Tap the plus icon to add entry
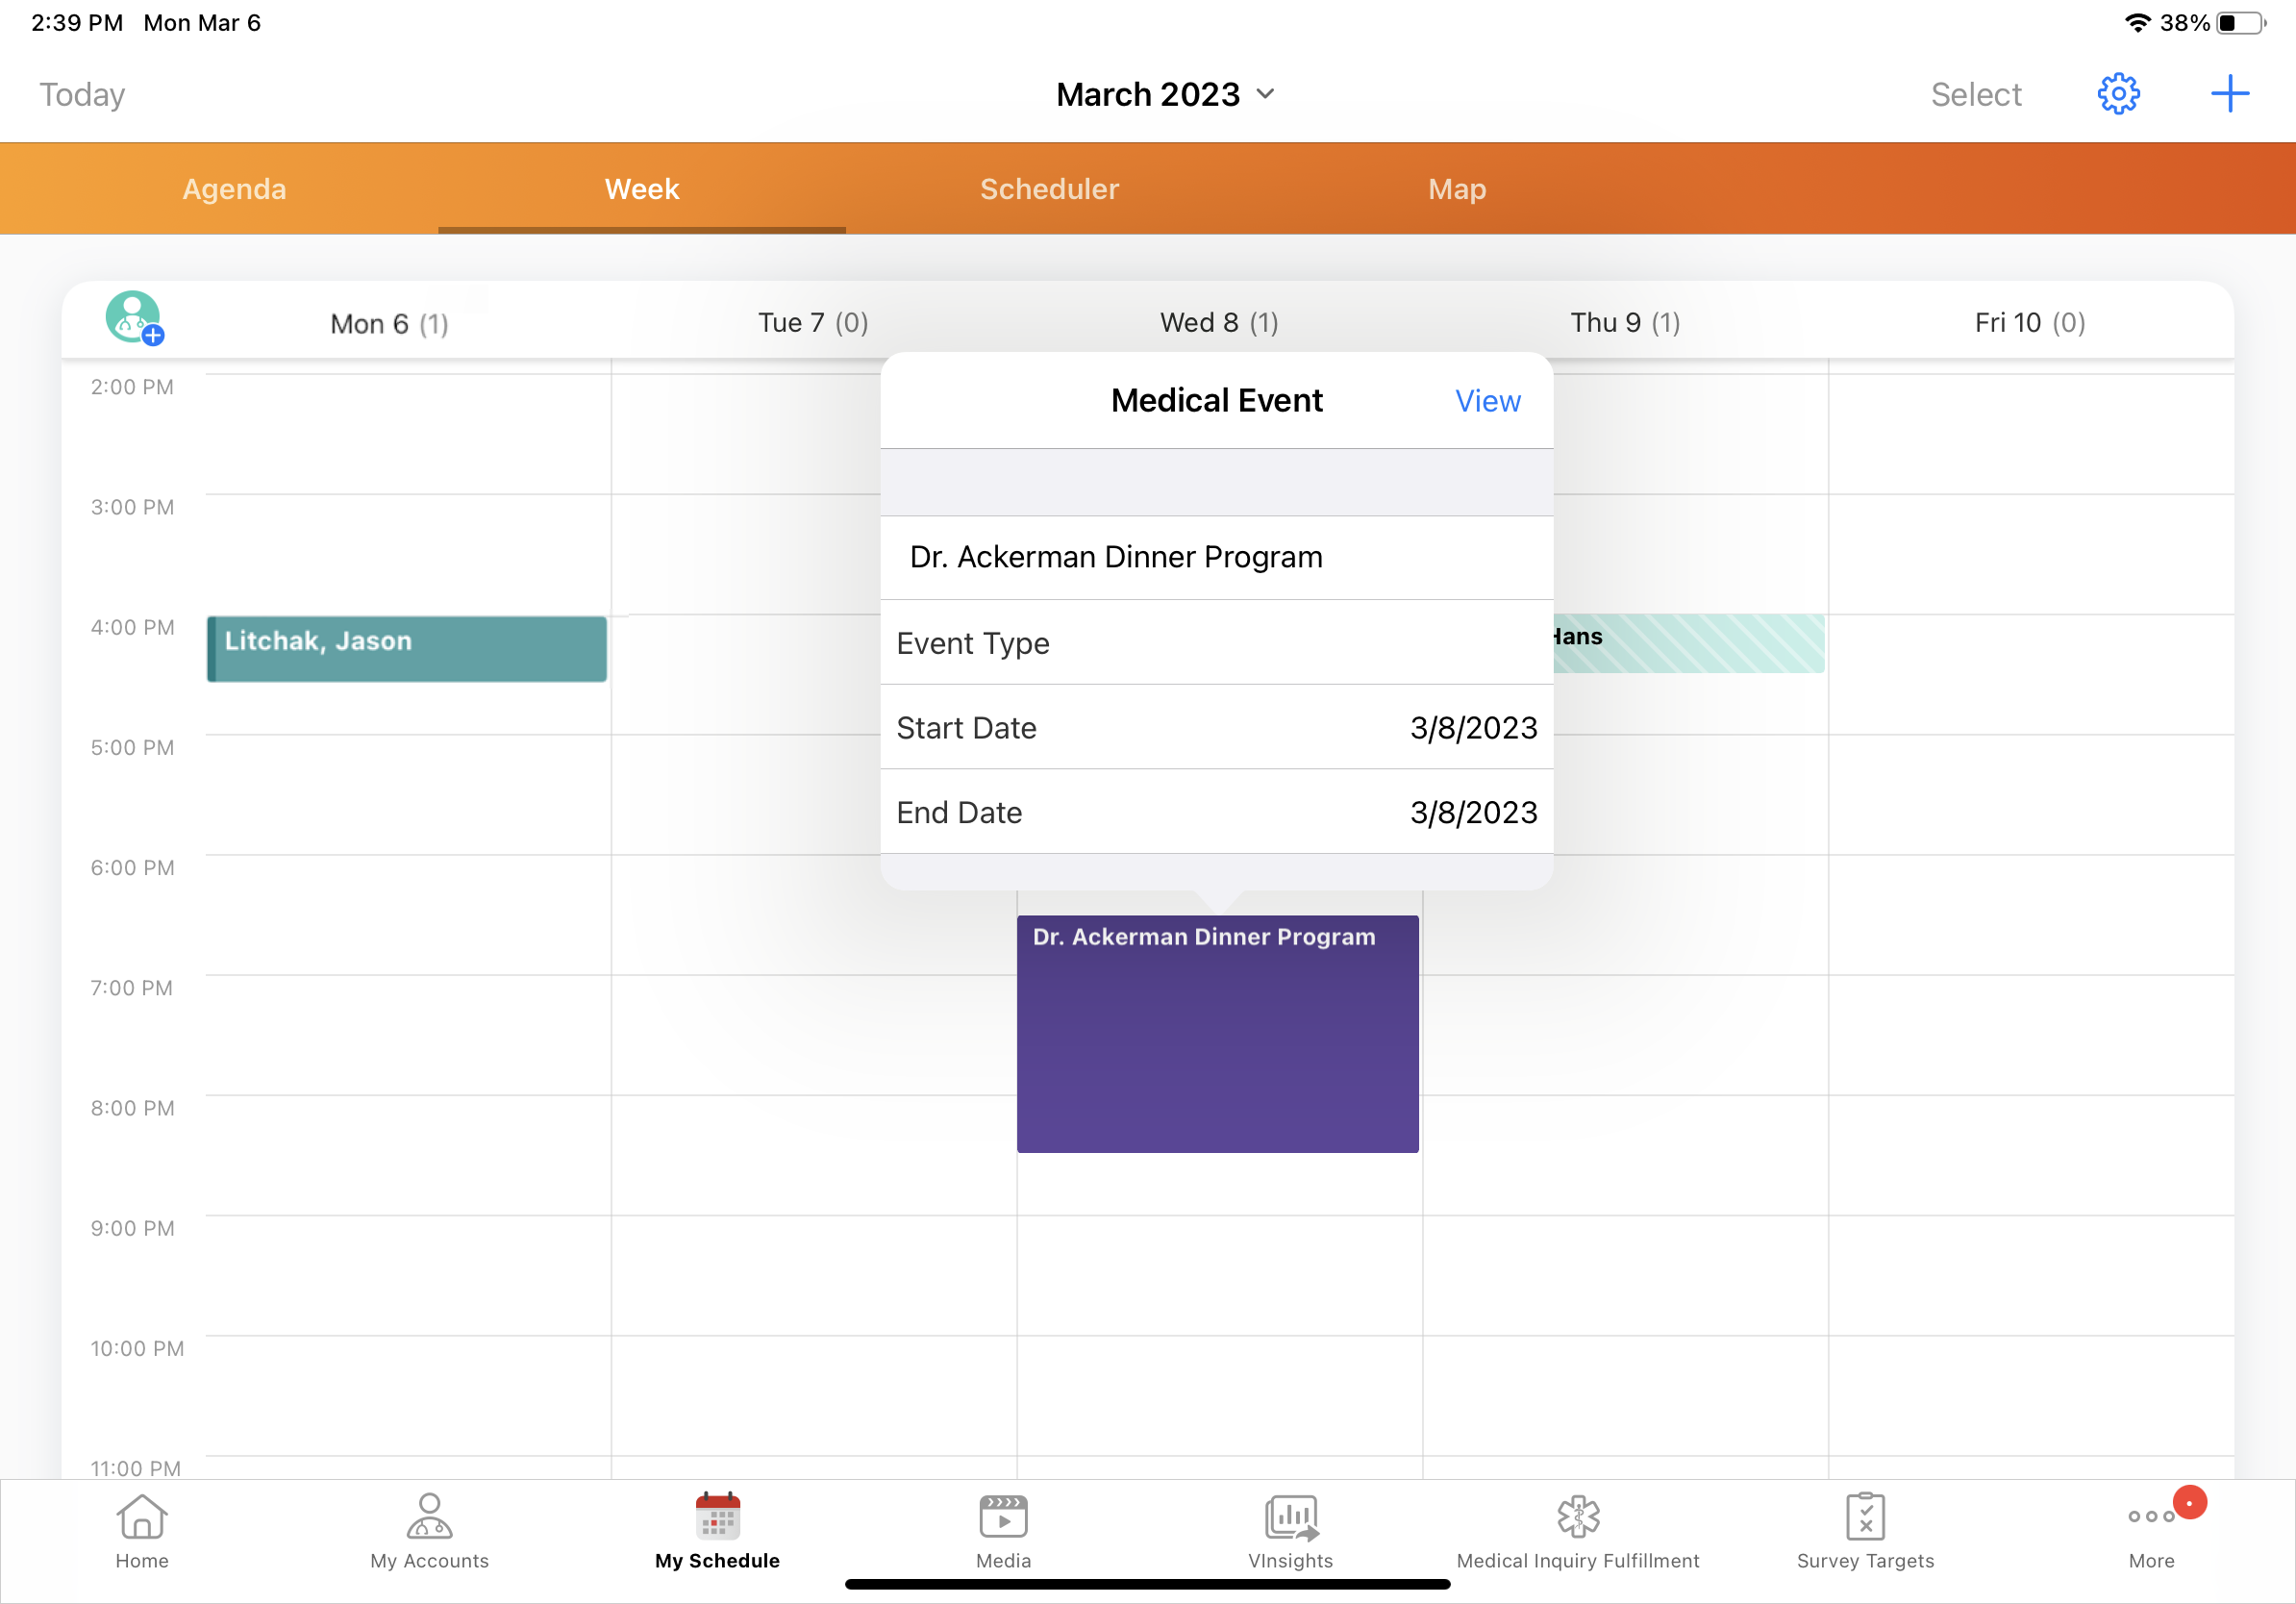This screenshot has width=2296, height=1604. pos(2229,94)
